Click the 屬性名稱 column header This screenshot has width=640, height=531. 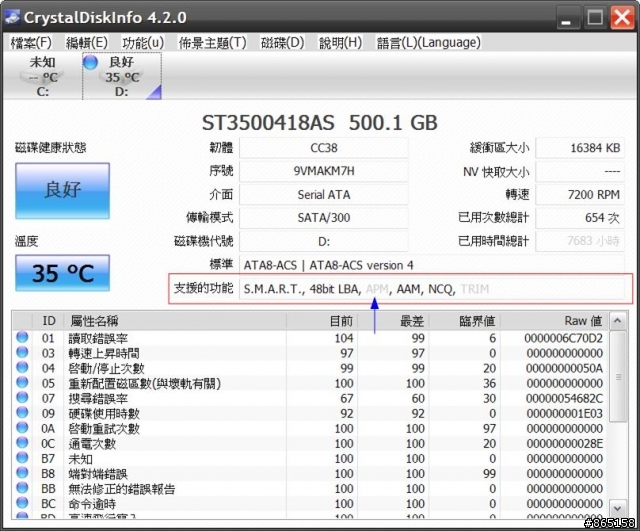click(x=175, y=321)
